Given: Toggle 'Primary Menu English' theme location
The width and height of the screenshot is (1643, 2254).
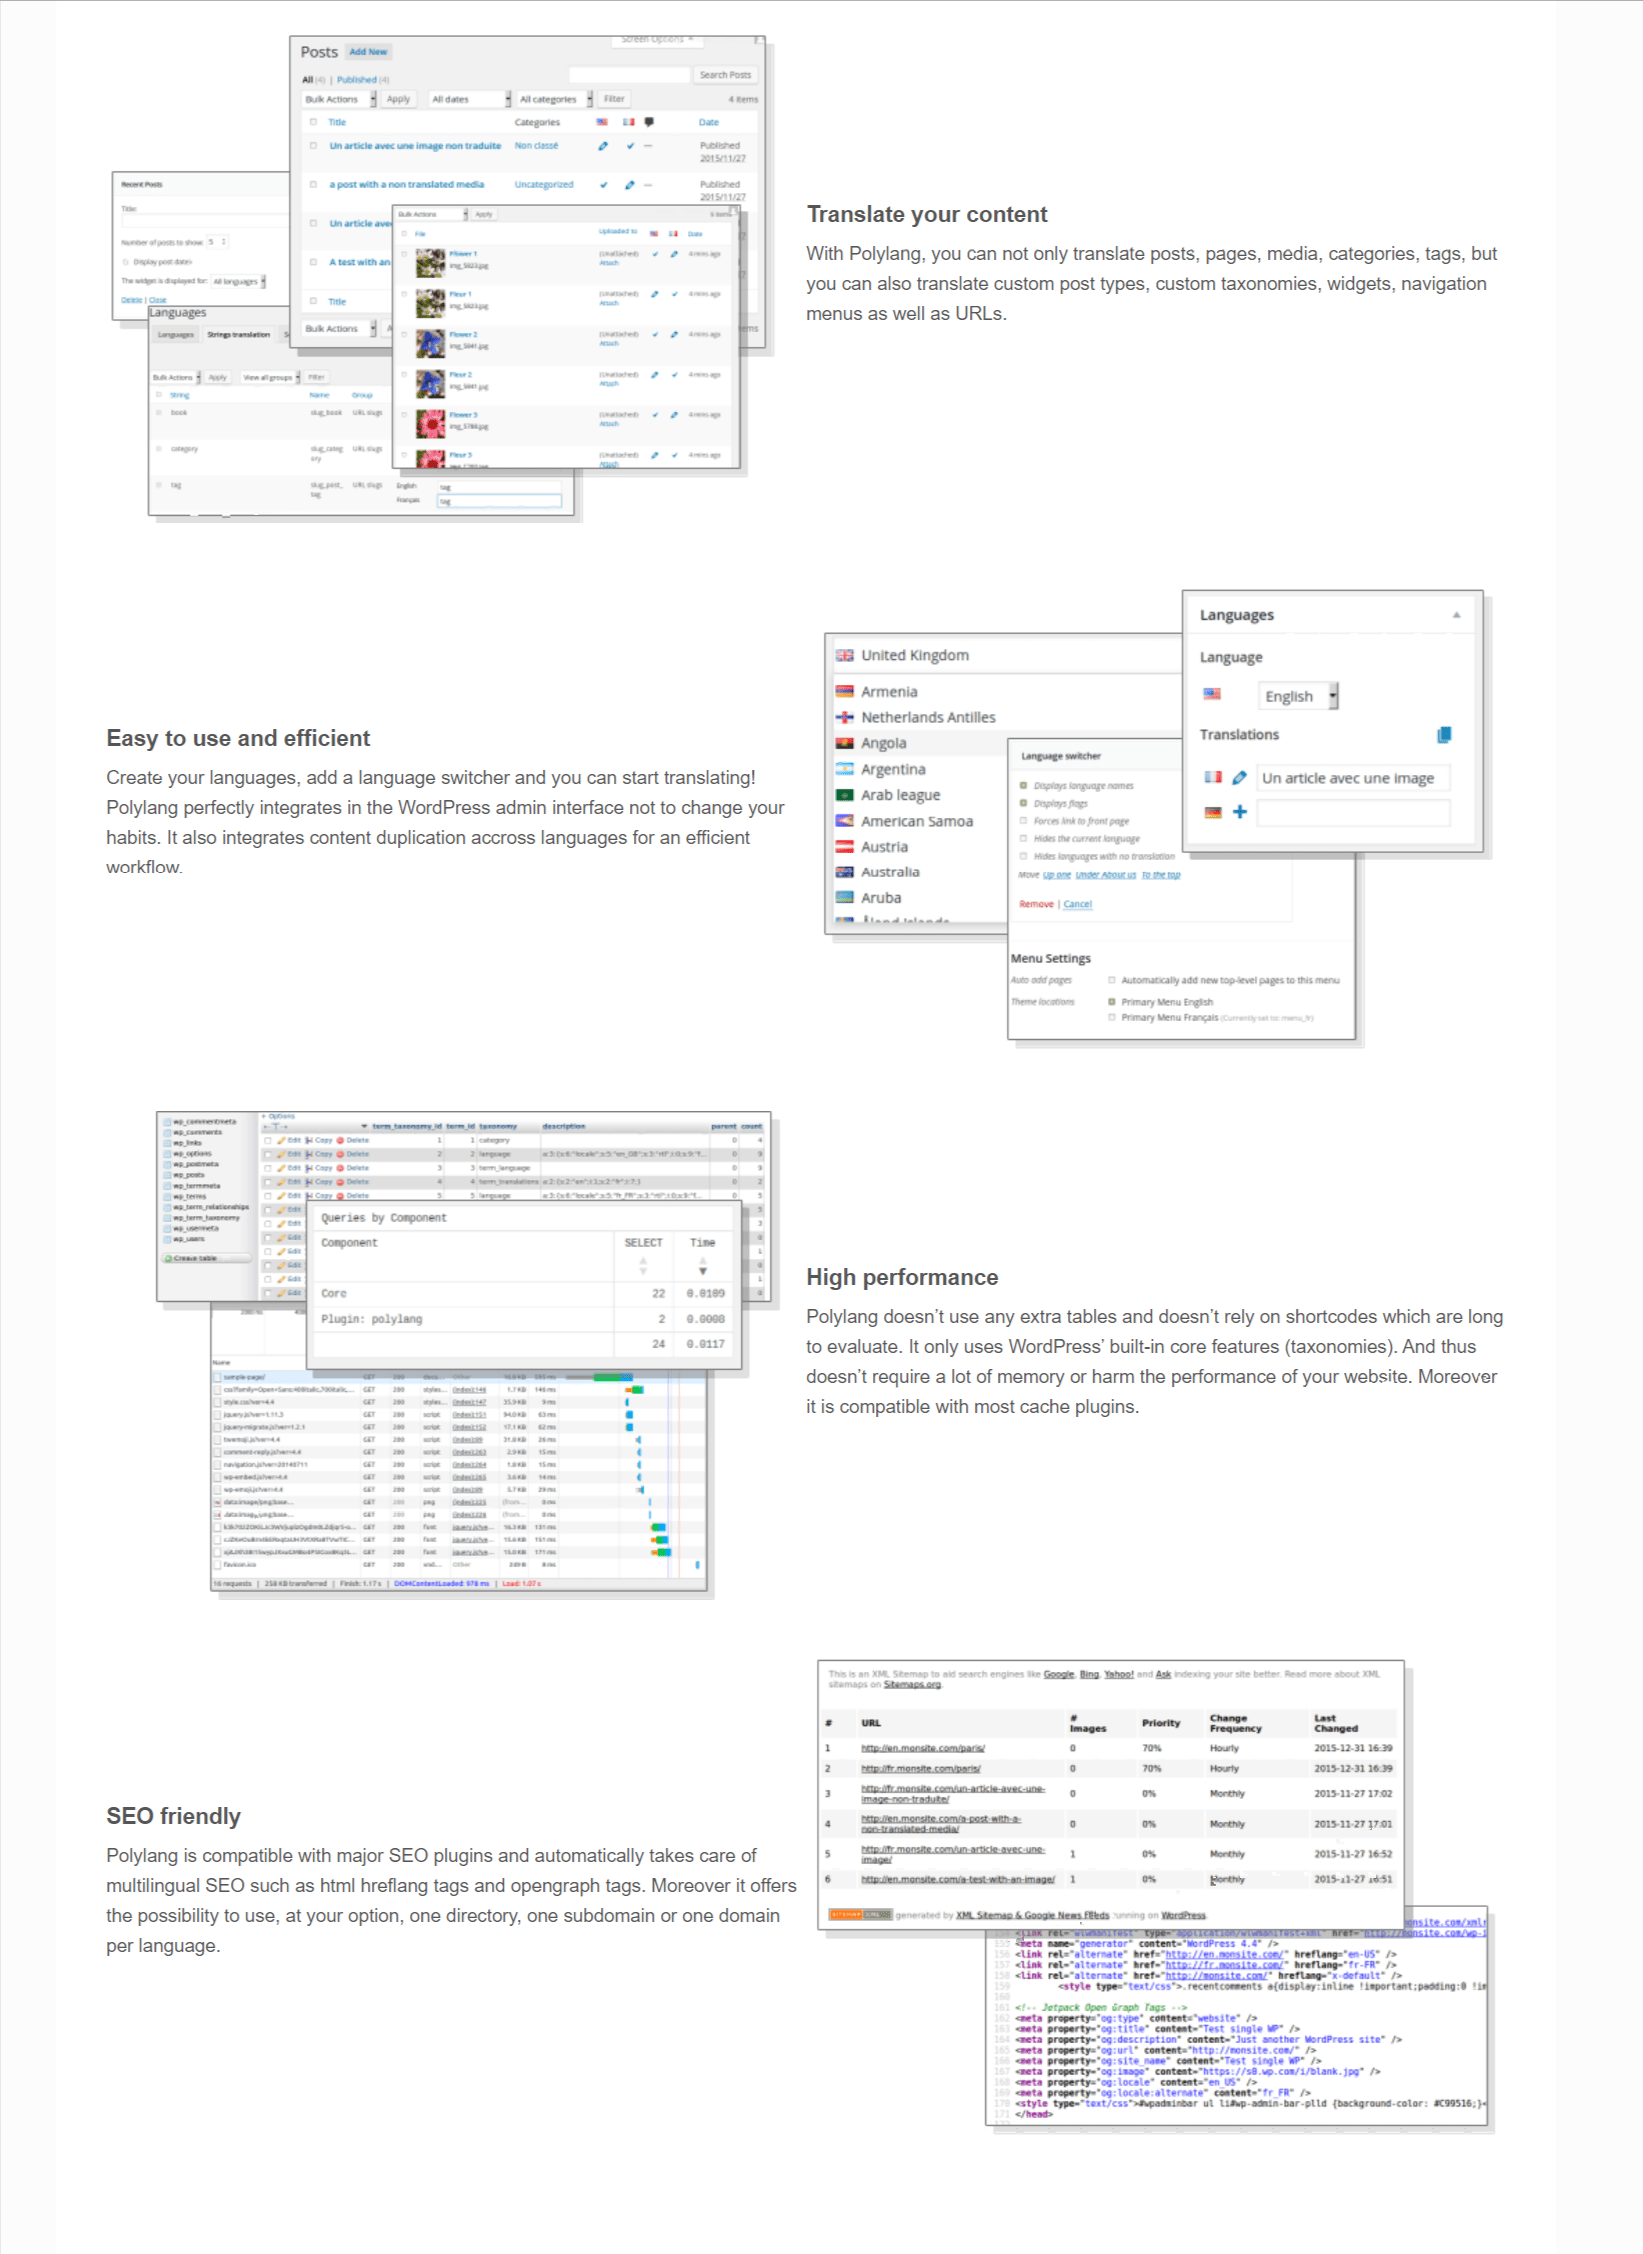Looking at the screenshot, I should click(1112, 1001).
